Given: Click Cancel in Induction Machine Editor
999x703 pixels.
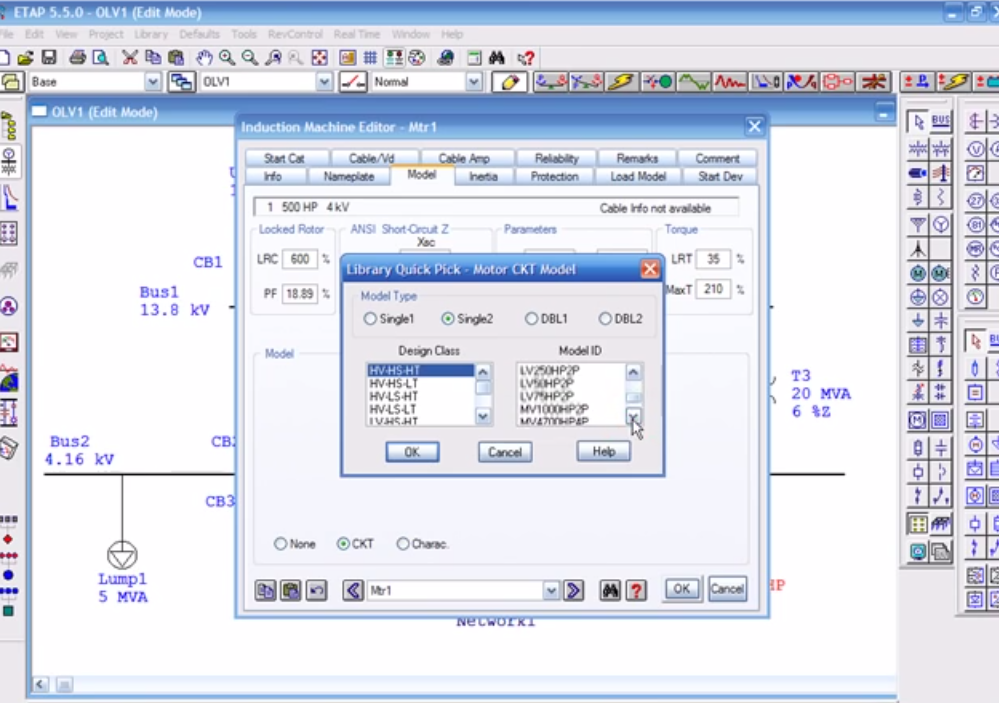Looking at the screenshot, I should point(727,589).
